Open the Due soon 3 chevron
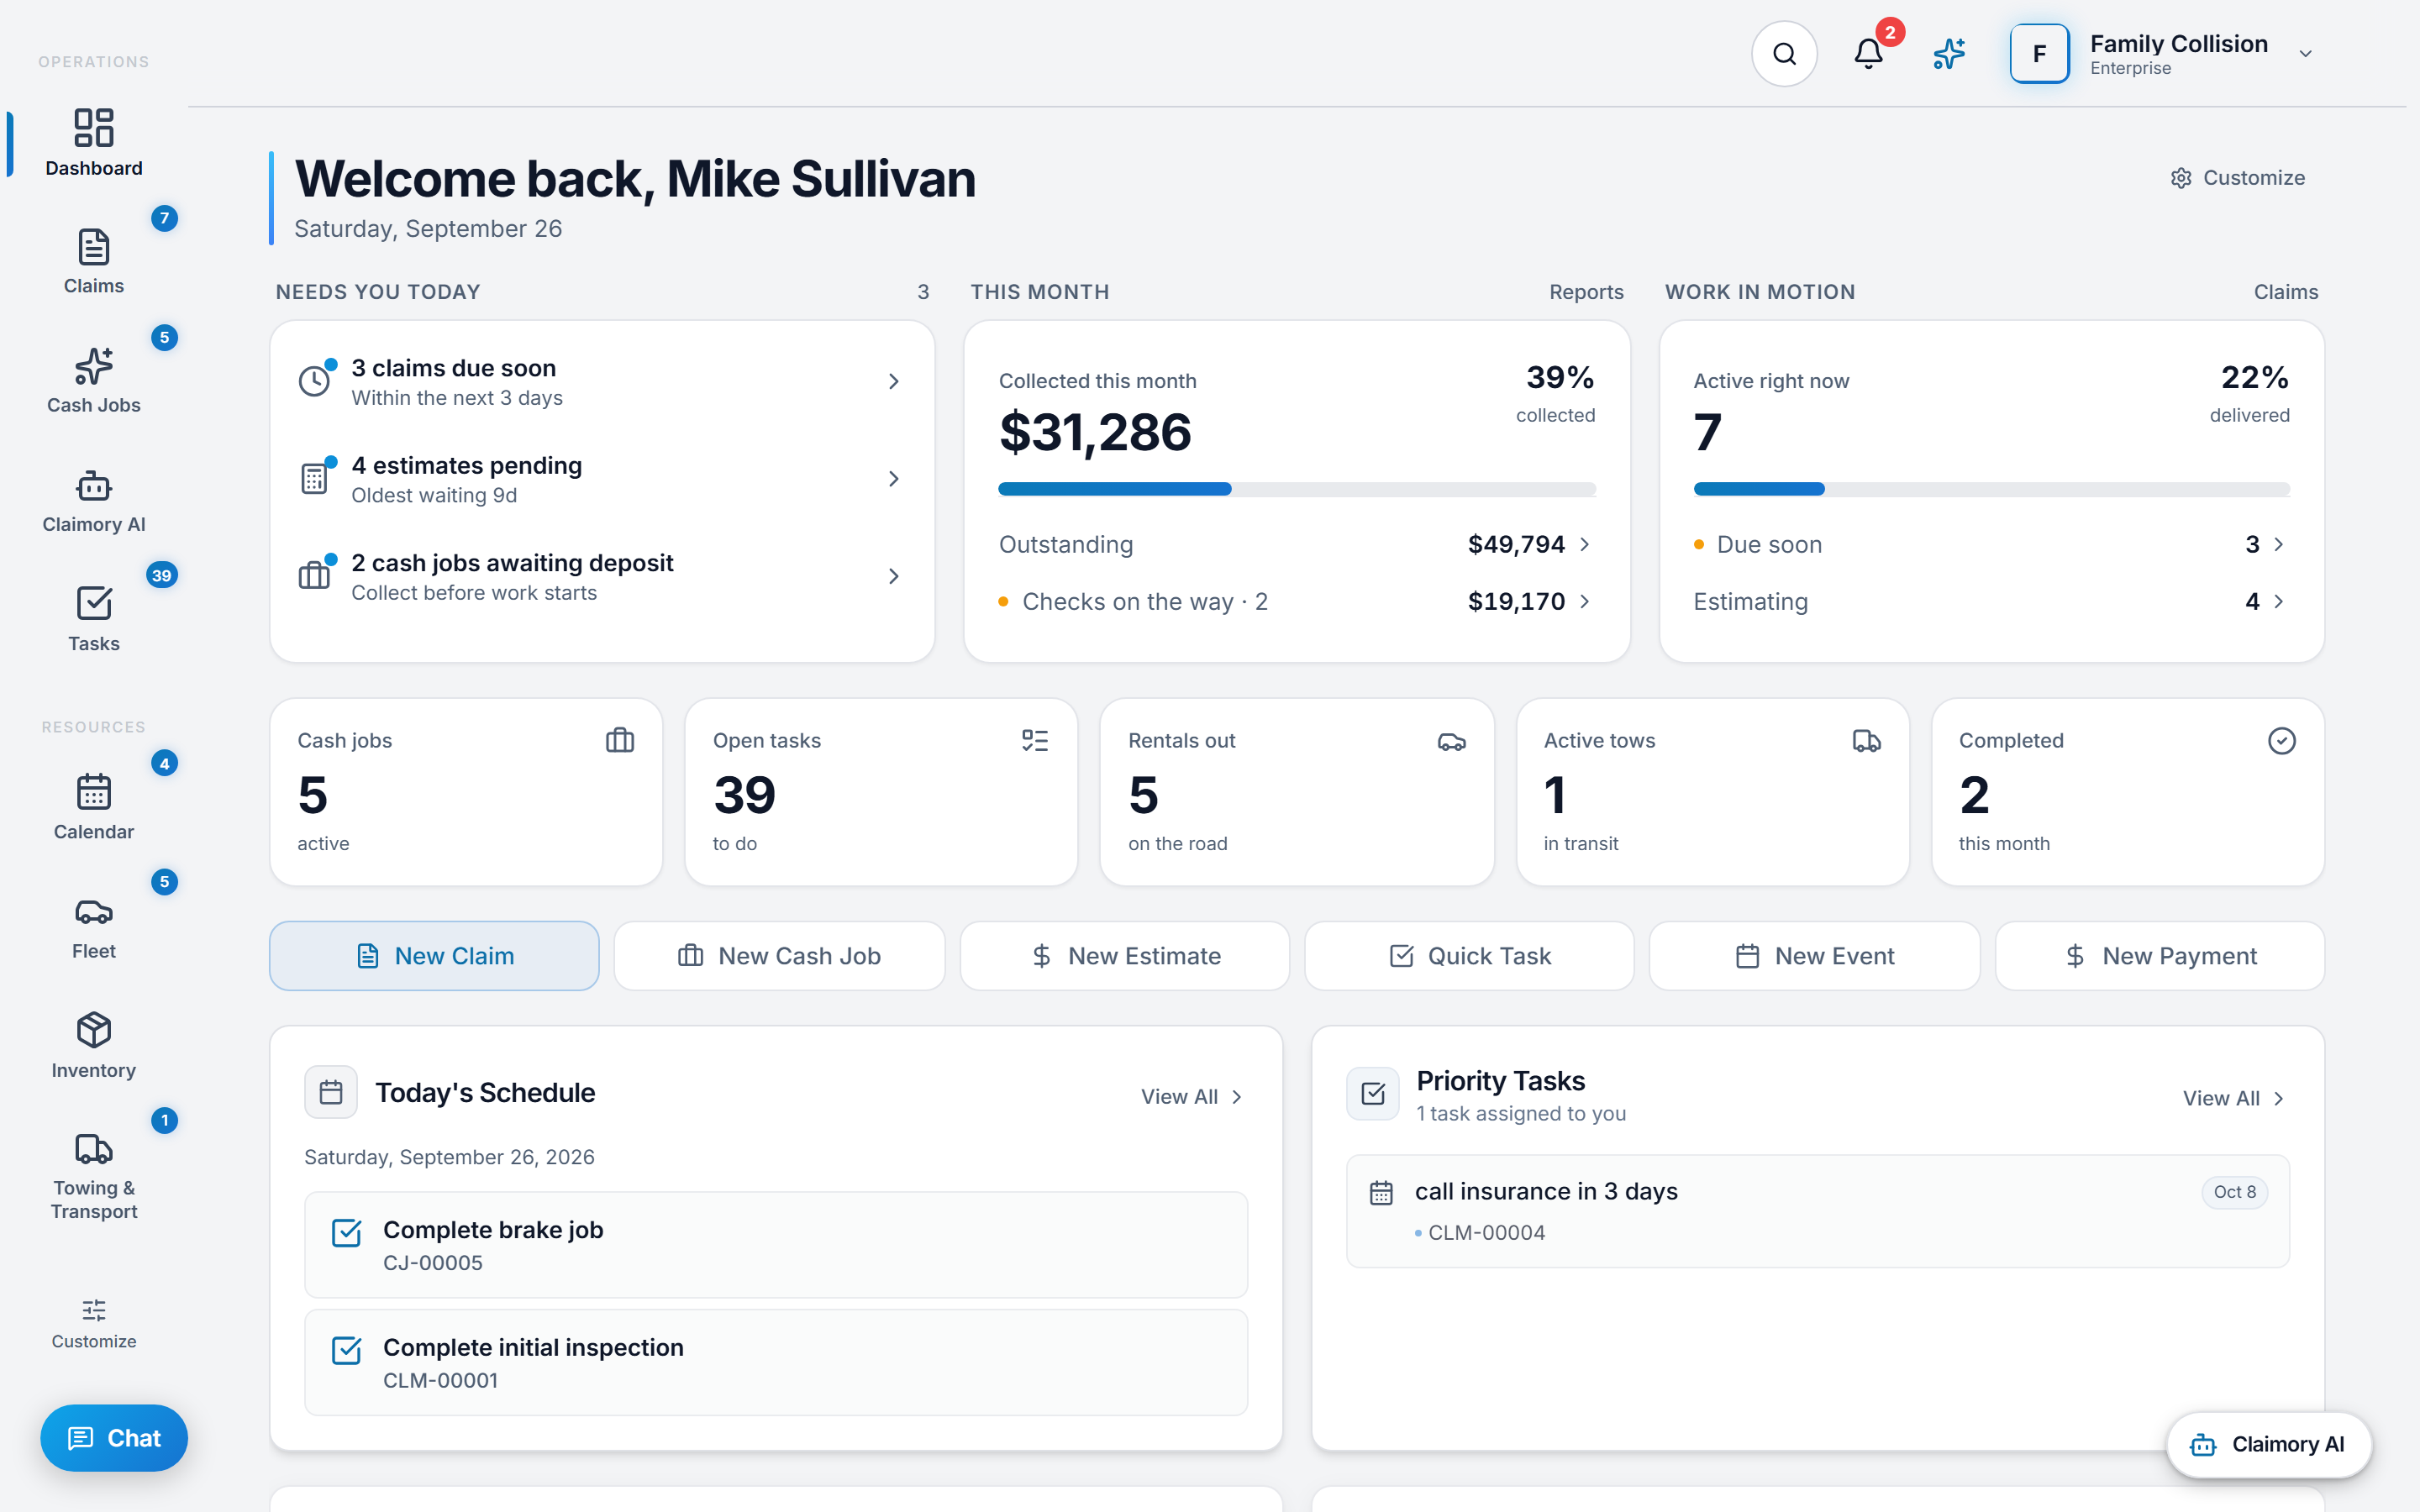 [2279, 544]
